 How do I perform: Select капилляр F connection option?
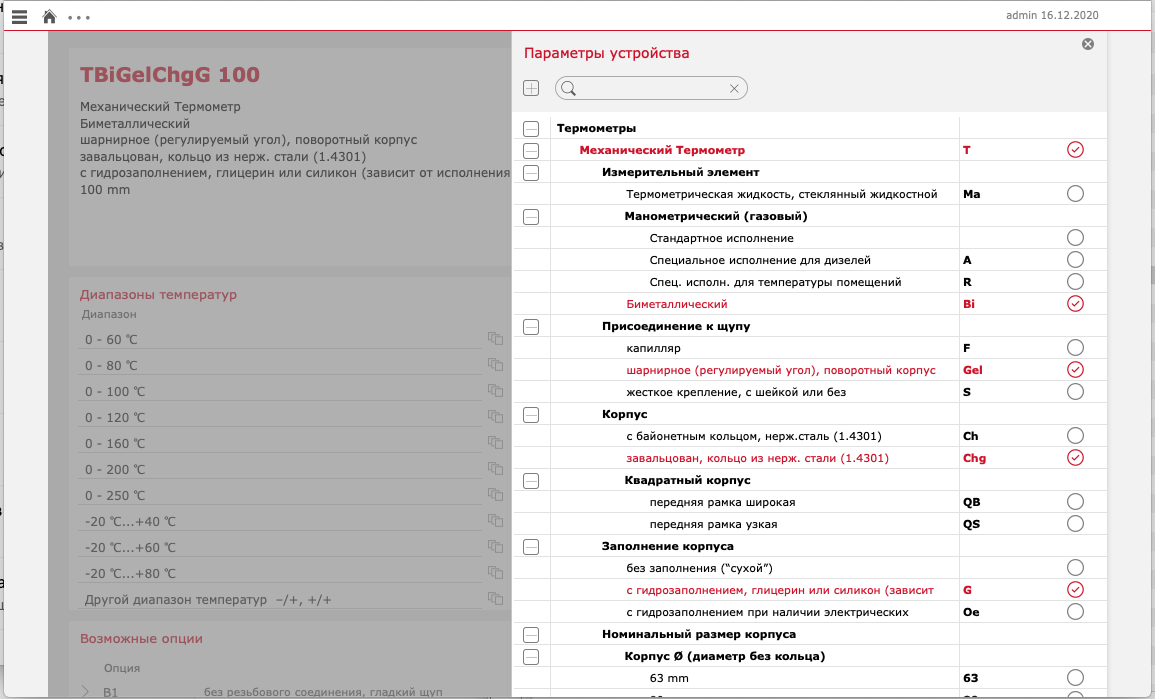[x=1075, y=348]
